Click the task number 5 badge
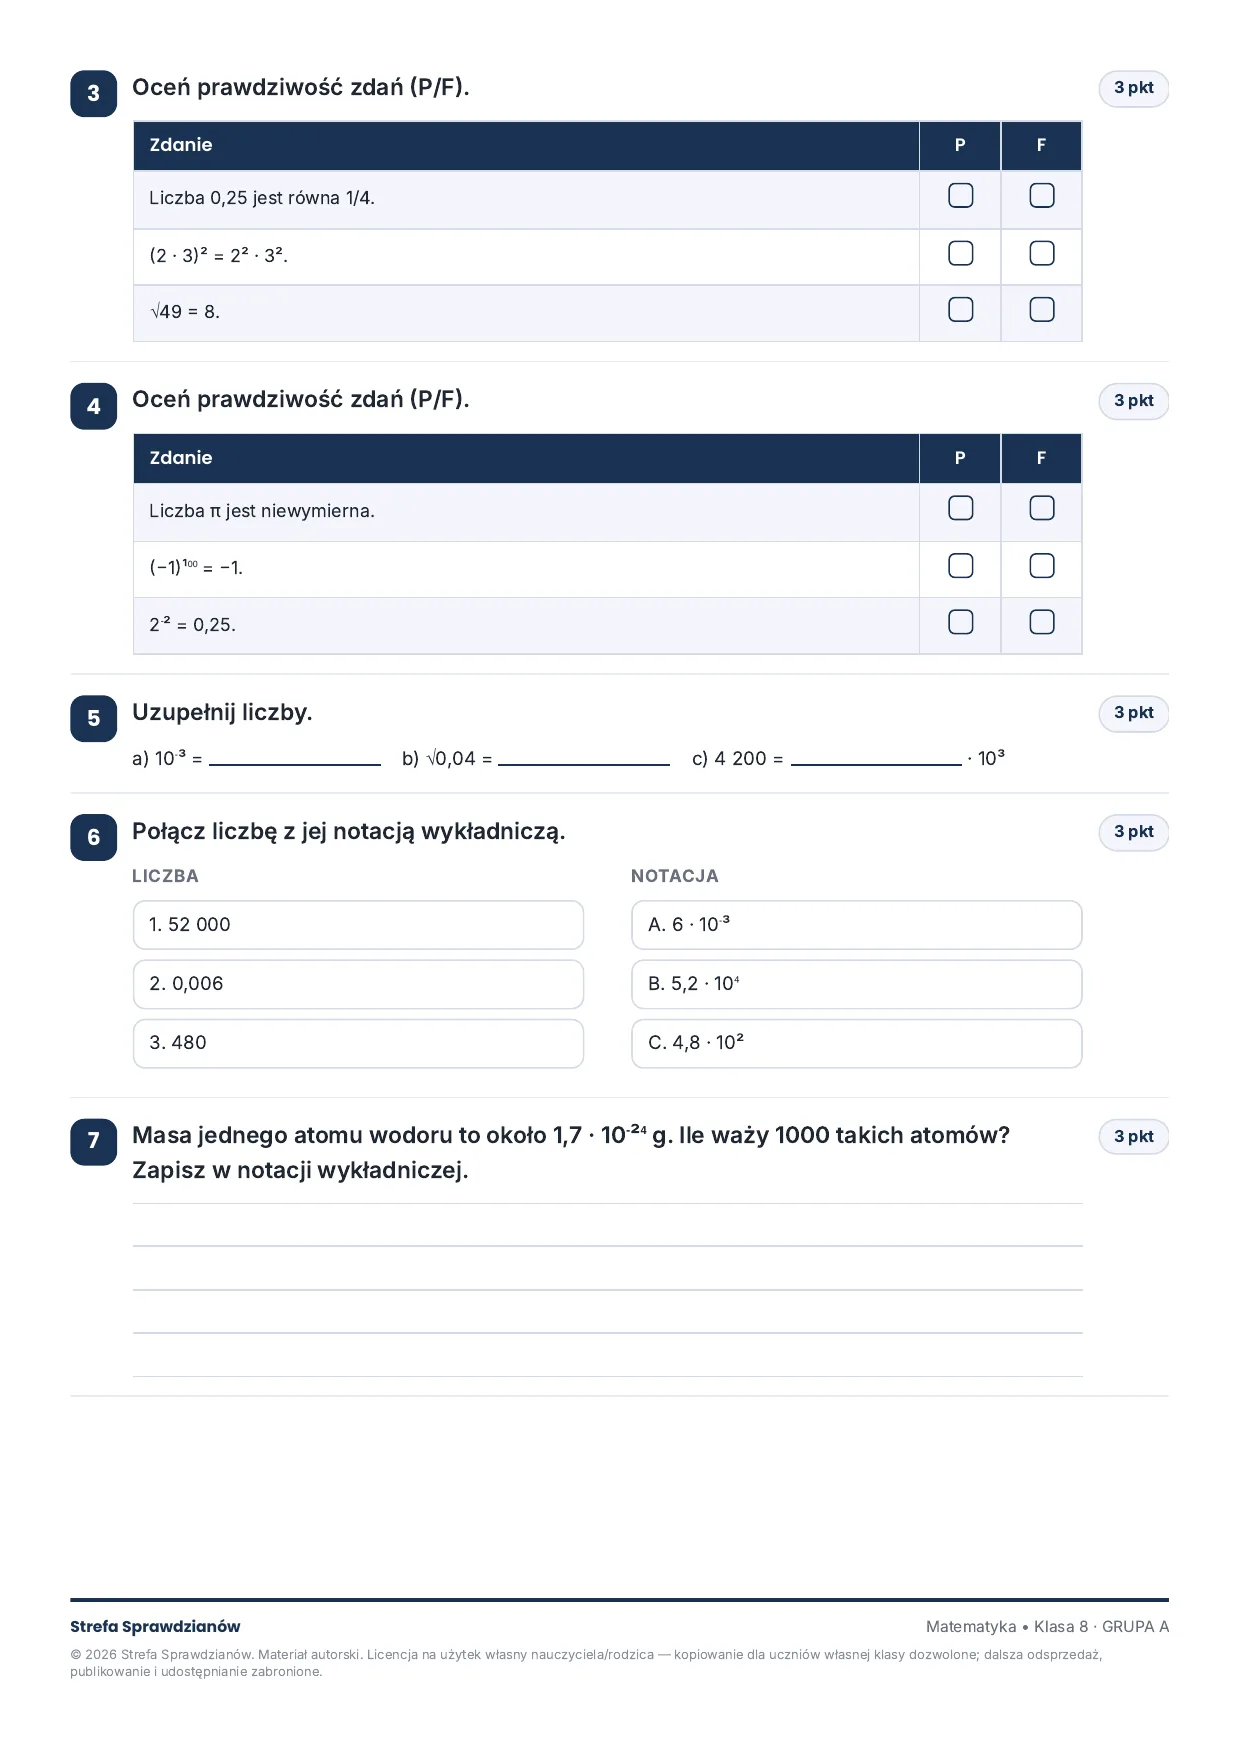1240x1754 pixels. point(94,718)
